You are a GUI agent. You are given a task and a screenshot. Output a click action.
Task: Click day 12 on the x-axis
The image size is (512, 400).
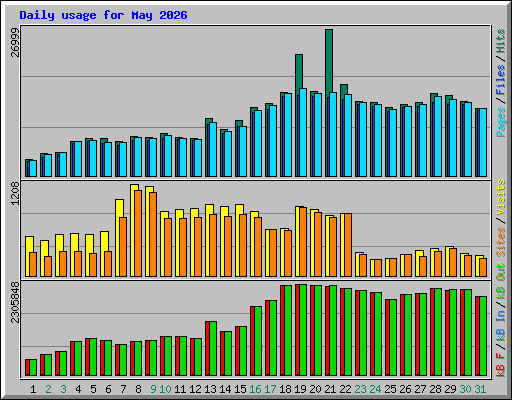pyautogui.click(x=195, y=389)
